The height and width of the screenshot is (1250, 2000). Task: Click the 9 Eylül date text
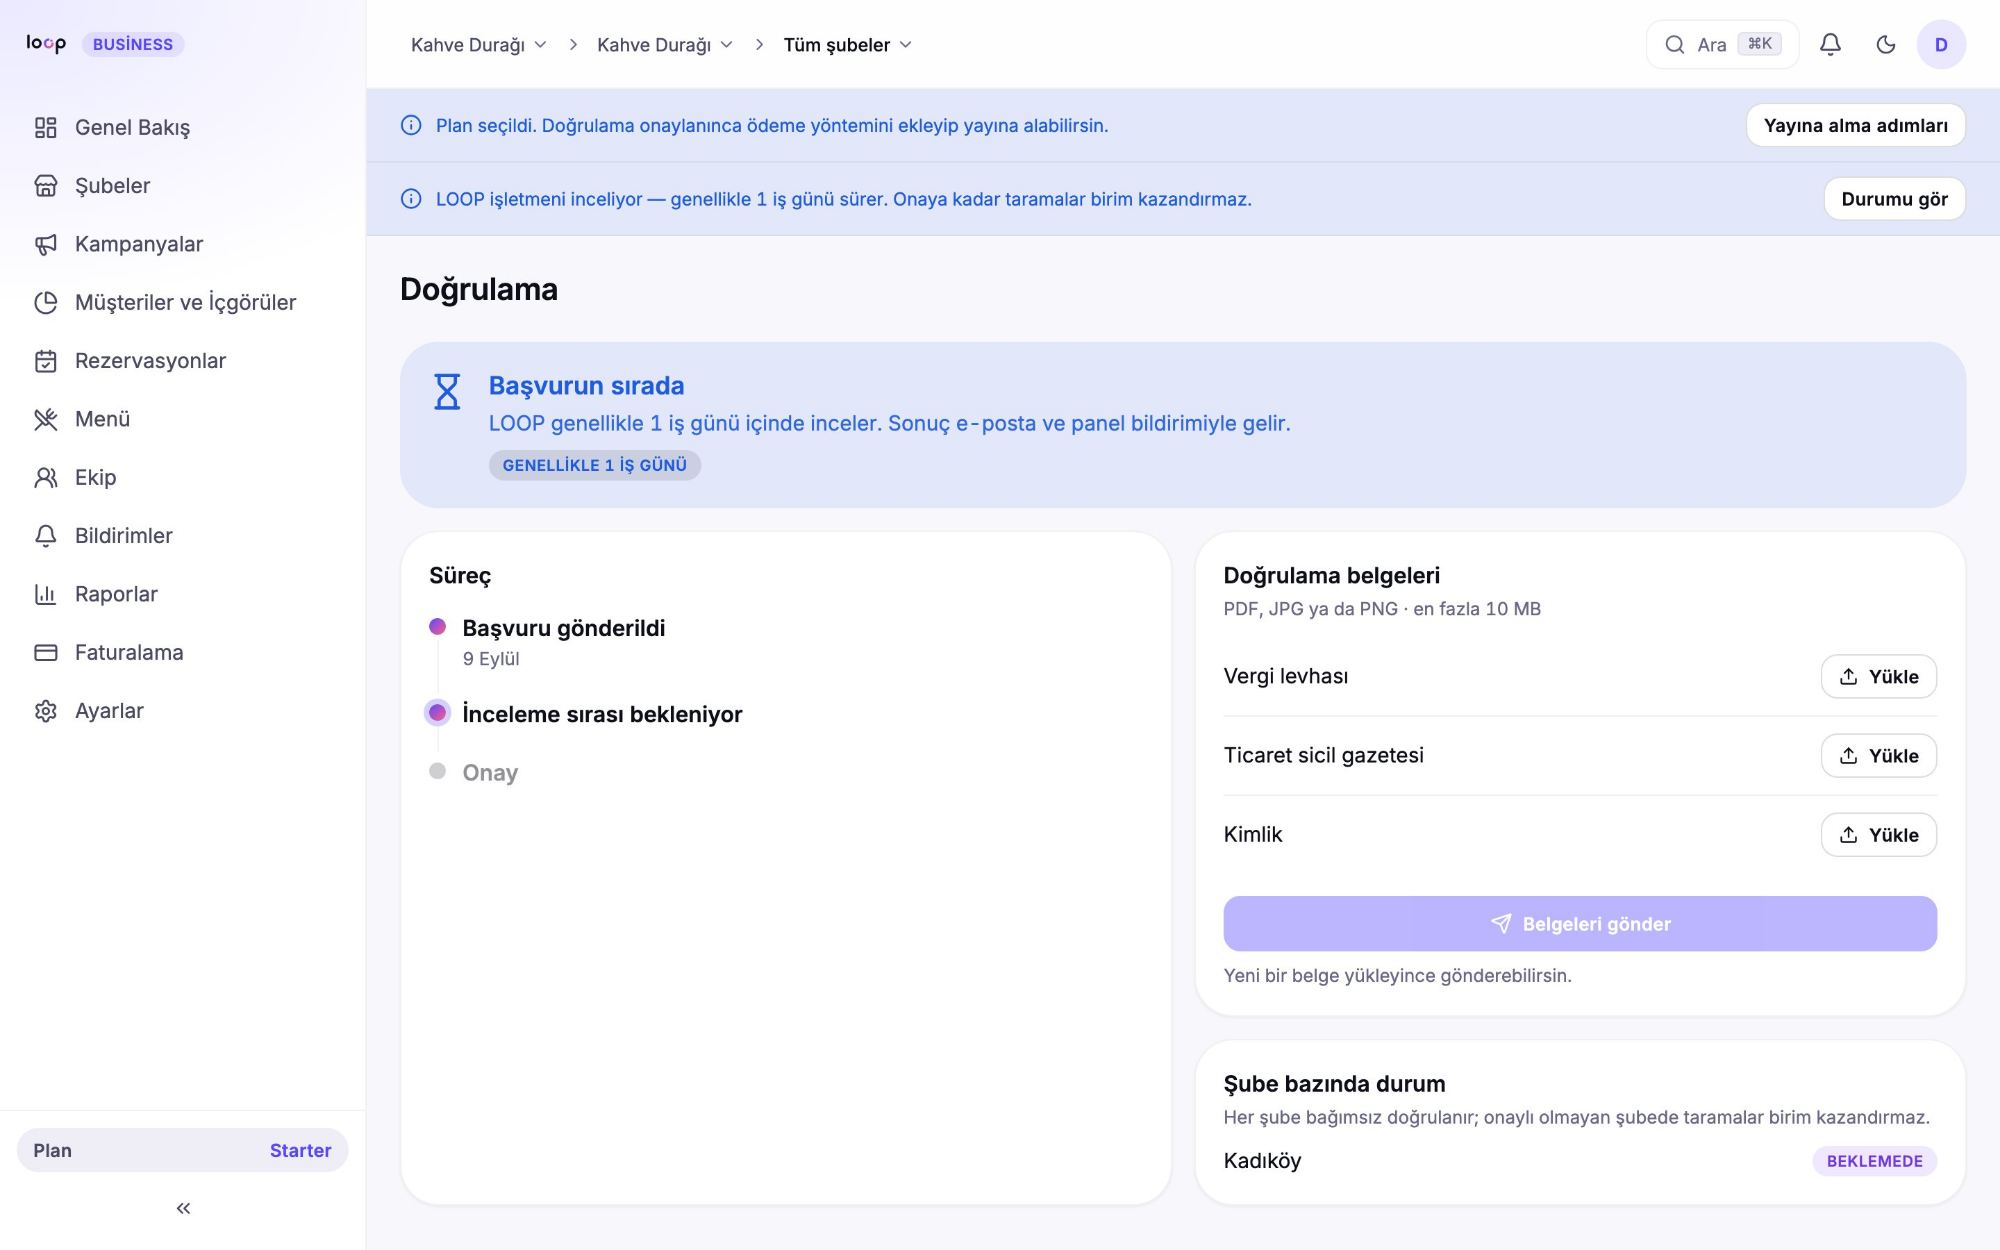[491, 659]
